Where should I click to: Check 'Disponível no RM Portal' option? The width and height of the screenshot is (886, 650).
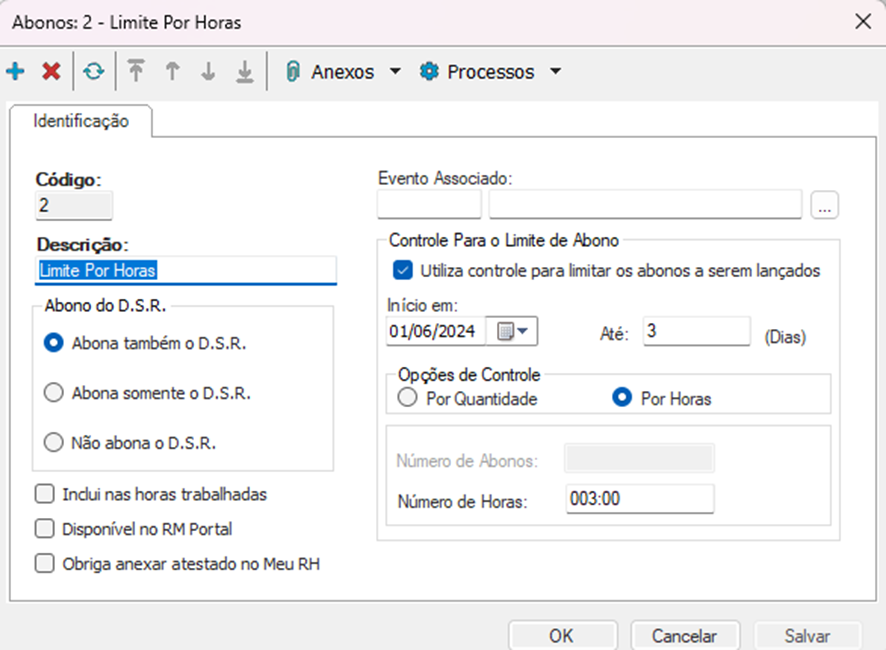tap(44, 529)
